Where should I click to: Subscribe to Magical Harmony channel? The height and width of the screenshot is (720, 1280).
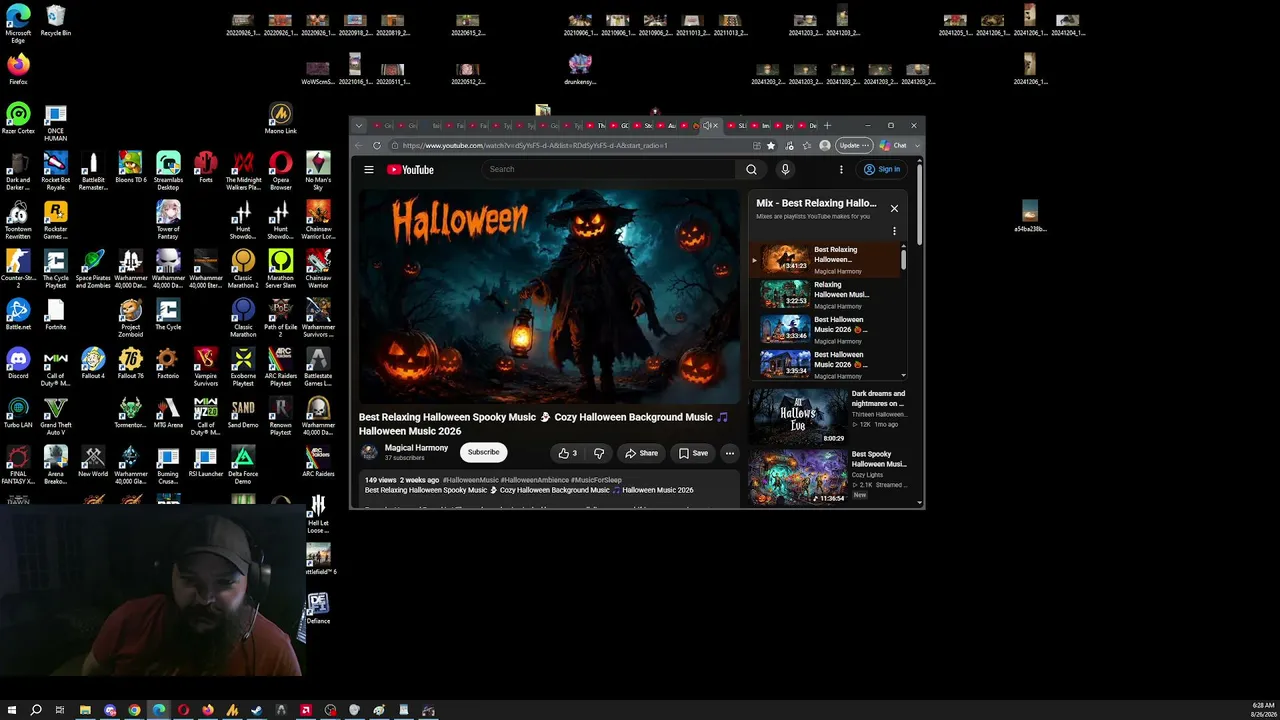(483, 452)
